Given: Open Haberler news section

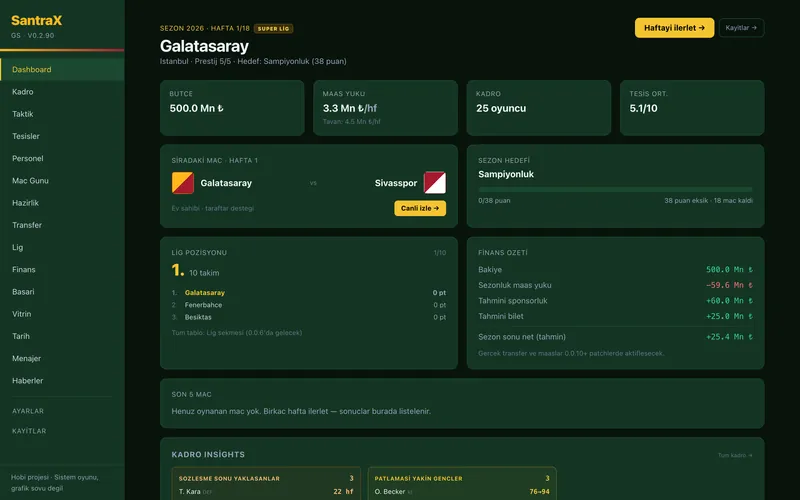Looking at the screenshot, I should (x=62, y=380).
